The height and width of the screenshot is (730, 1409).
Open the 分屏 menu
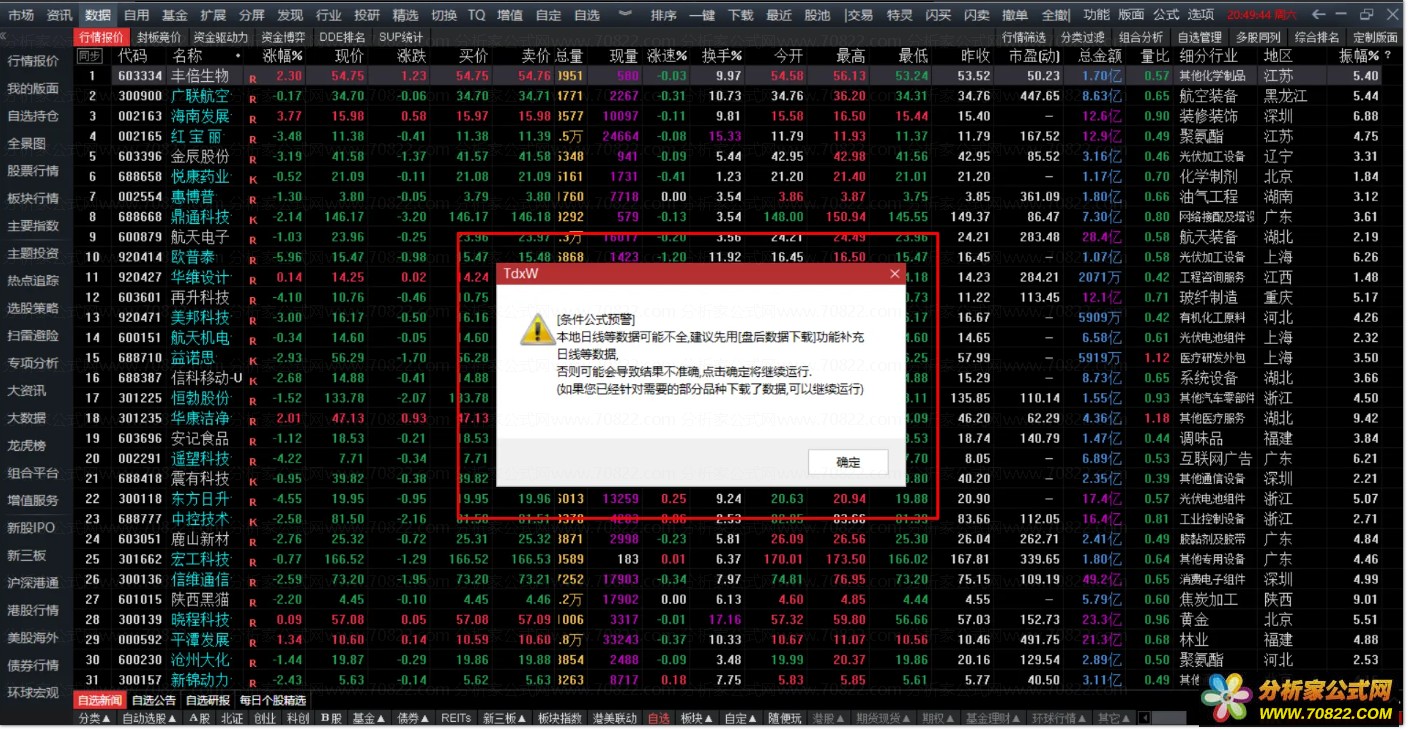251,15
